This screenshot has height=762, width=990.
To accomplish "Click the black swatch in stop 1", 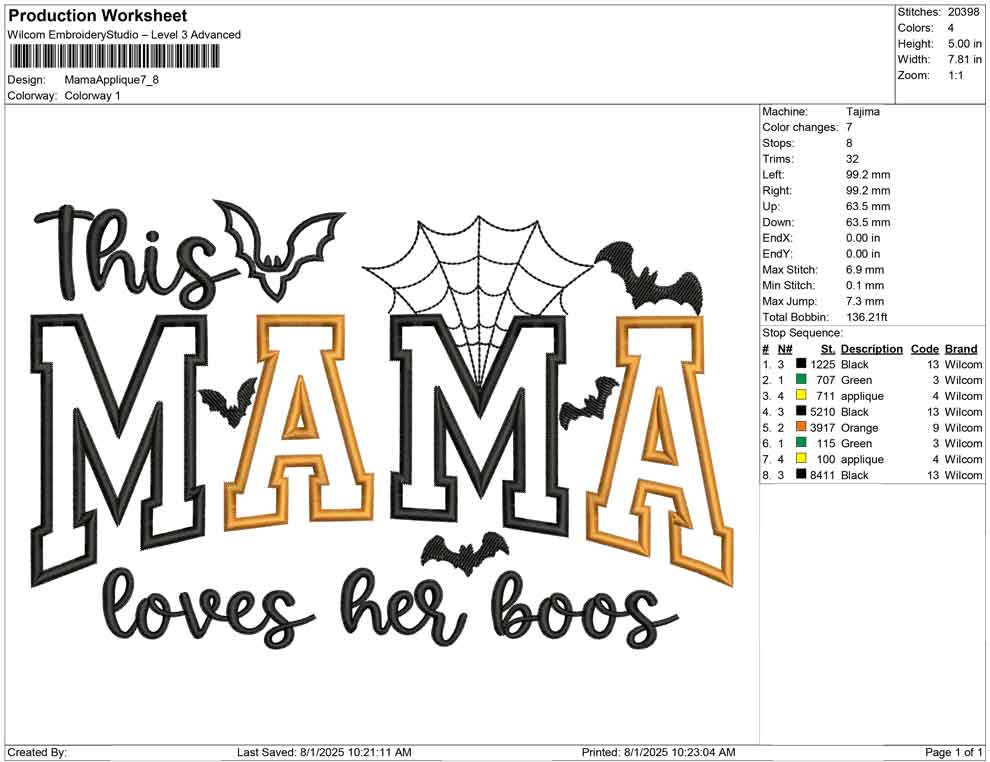I will [x=801, y=364].
